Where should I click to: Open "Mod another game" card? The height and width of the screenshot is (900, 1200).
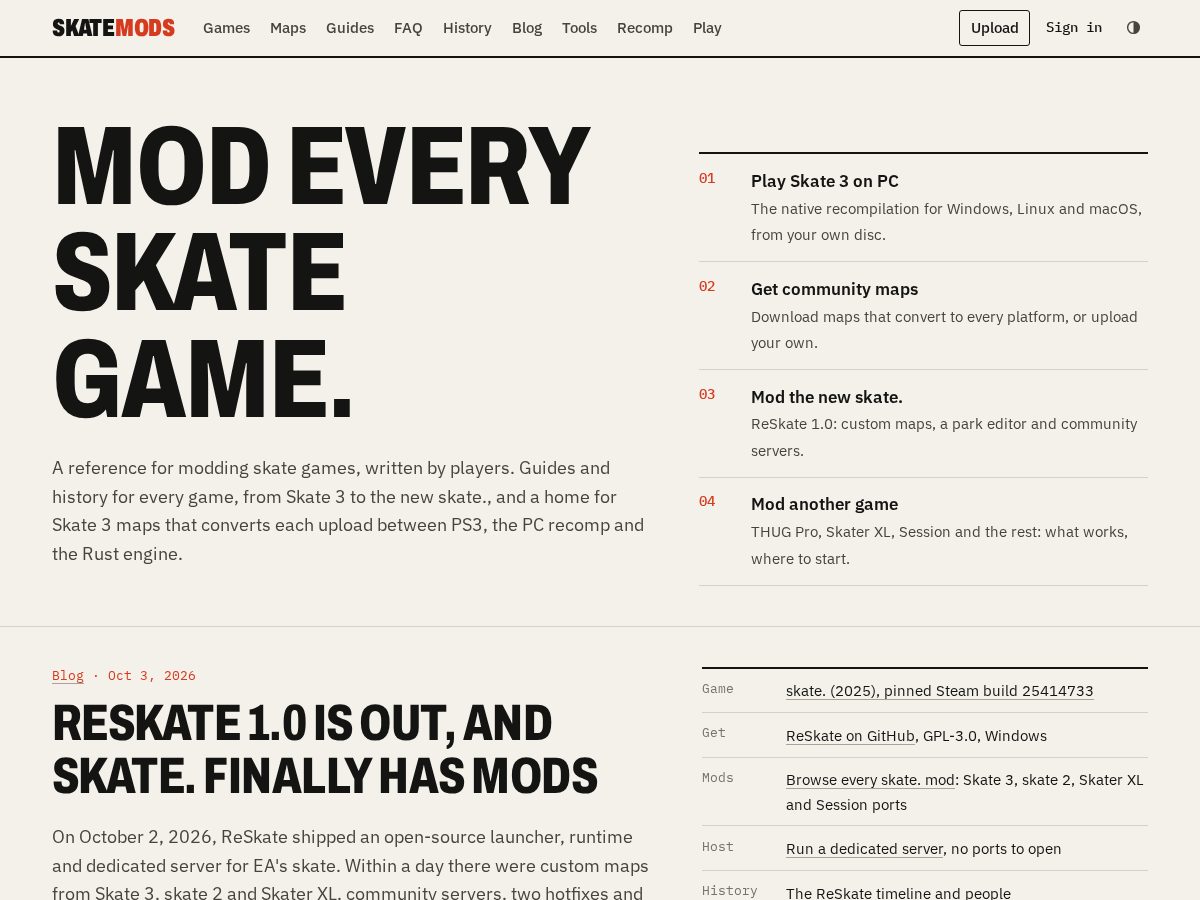[x=923, y=531]
